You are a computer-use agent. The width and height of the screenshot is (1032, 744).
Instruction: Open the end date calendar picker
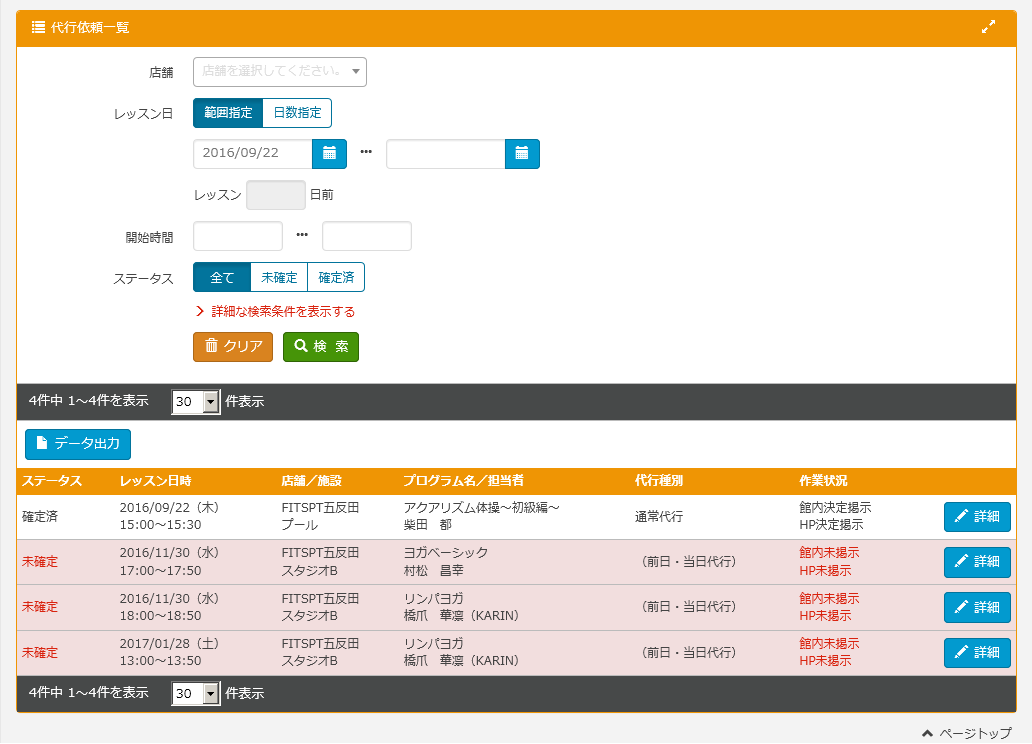pos(522,154)
